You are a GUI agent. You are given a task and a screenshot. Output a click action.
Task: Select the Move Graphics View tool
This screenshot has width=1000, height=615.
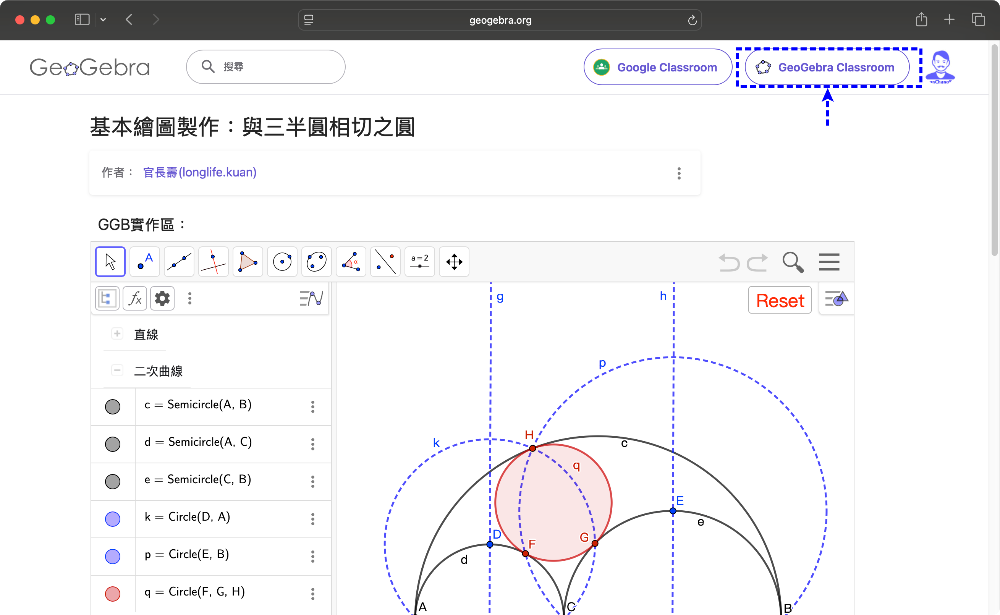pyautogui.click(x=455, y=262)
